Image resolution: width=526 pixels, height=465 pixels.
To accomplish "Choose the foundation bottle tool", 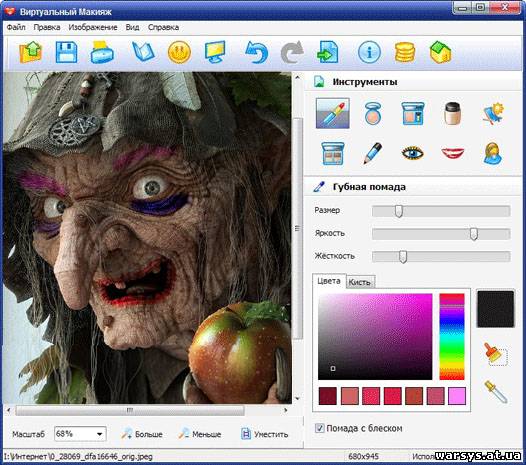I will pos(452,113).
